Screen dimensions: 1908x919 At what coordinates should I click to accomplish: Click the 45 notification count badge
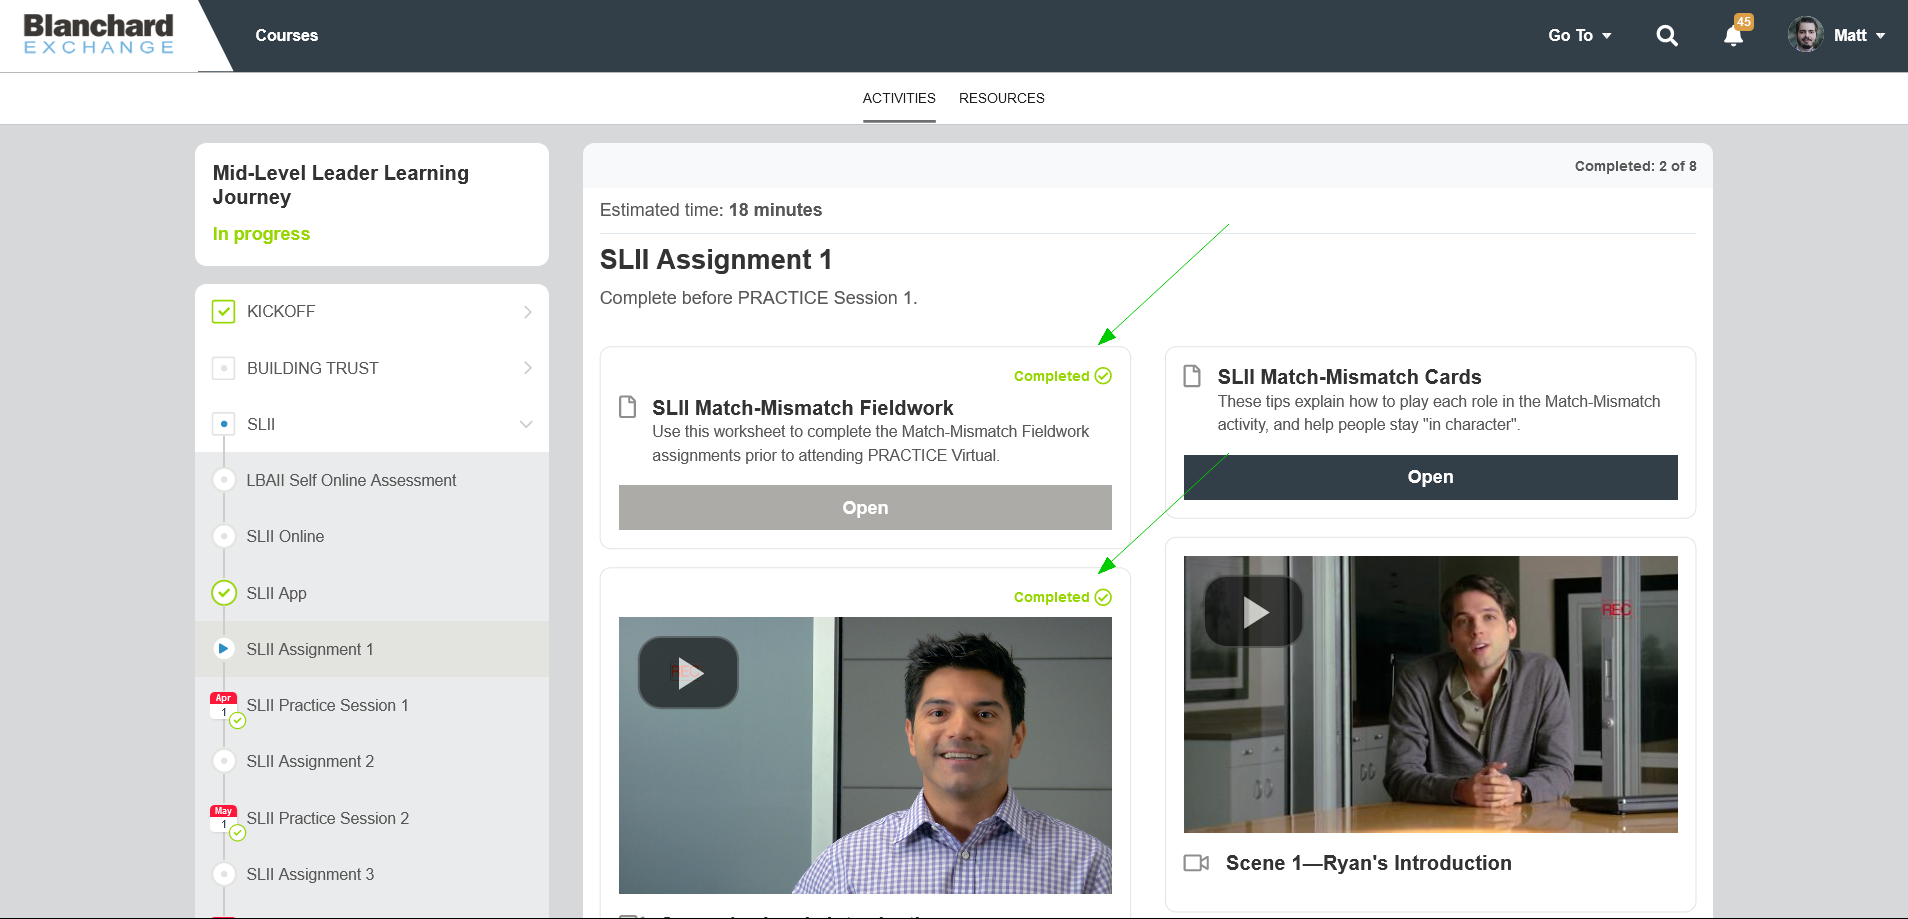pos(1744,22)
